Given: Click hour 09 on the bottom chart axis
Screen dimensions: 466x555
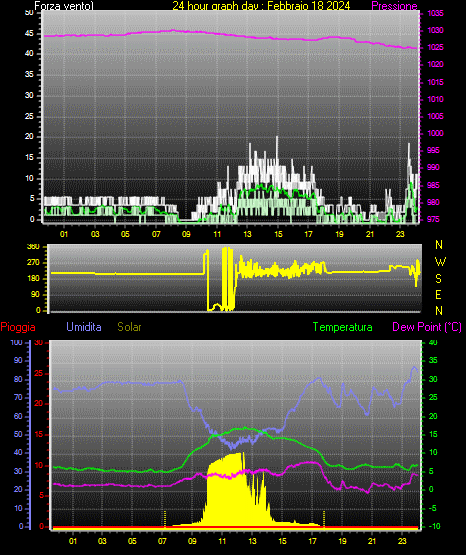Looking at the screenshot, I should pyautogui.click(x=192, y=541).
